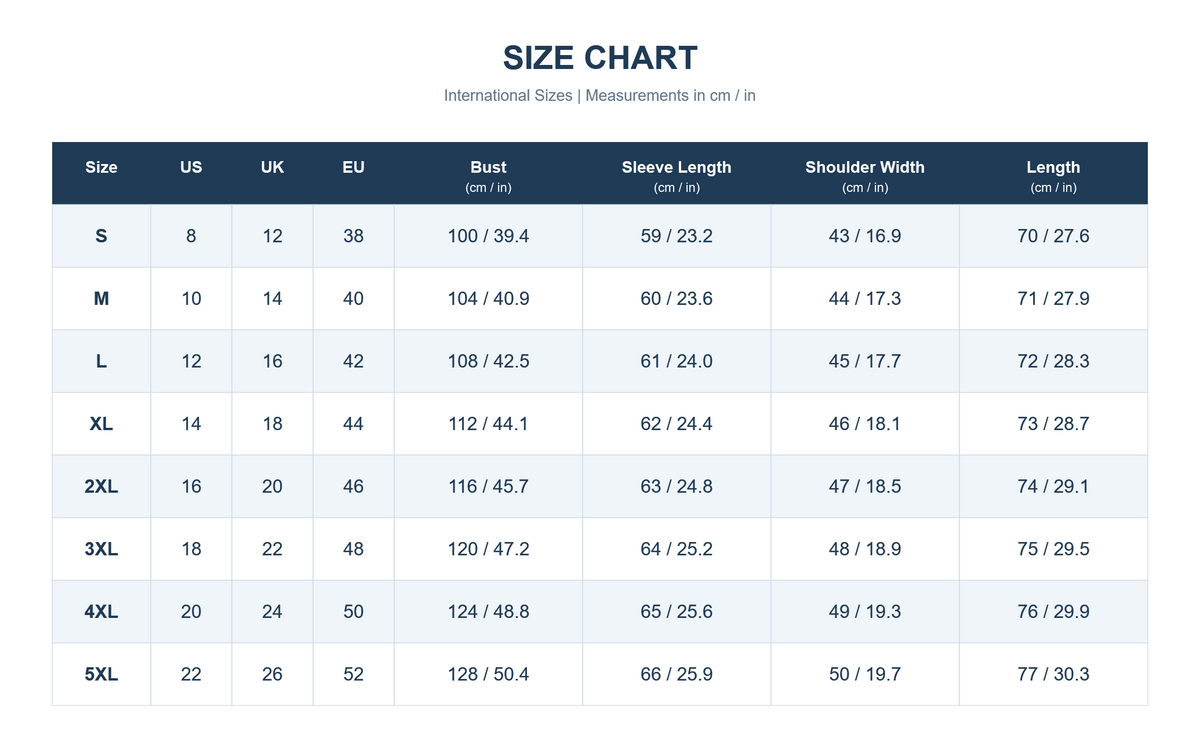Click the Size column header
Screen dimensions: 1200x742
coord(101,174)
